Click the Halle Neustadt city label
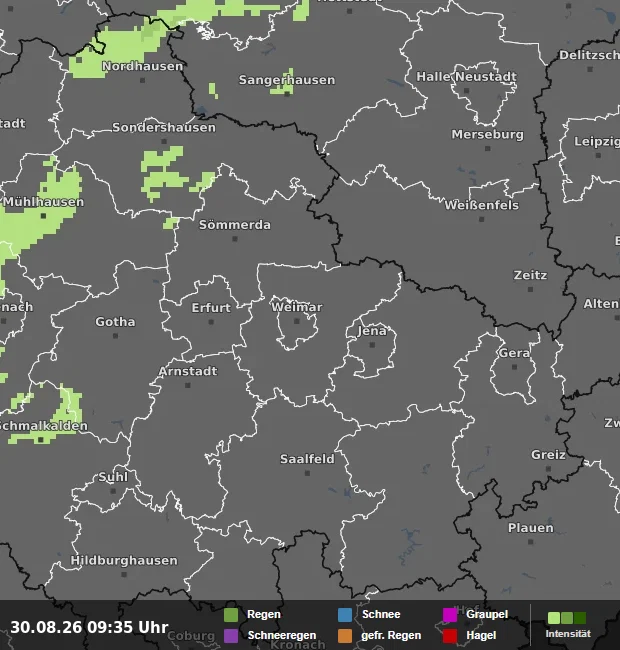620x650 pixels. pos(467,77)
